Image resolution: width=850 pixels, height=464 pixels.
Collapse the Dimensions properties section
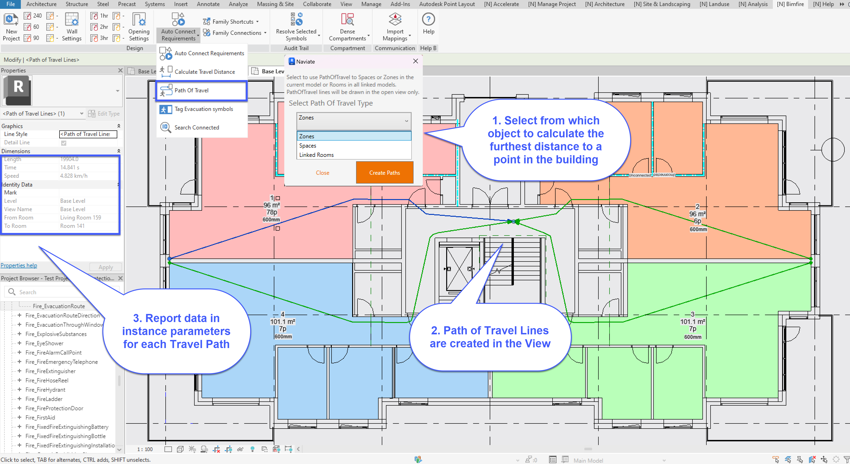119,151
